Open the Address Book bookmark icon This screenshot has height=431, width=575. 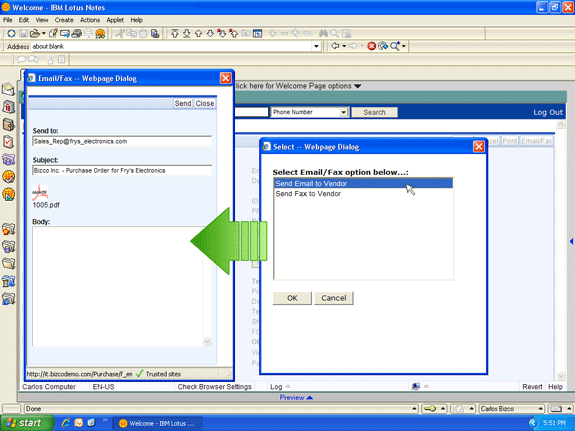8,125
